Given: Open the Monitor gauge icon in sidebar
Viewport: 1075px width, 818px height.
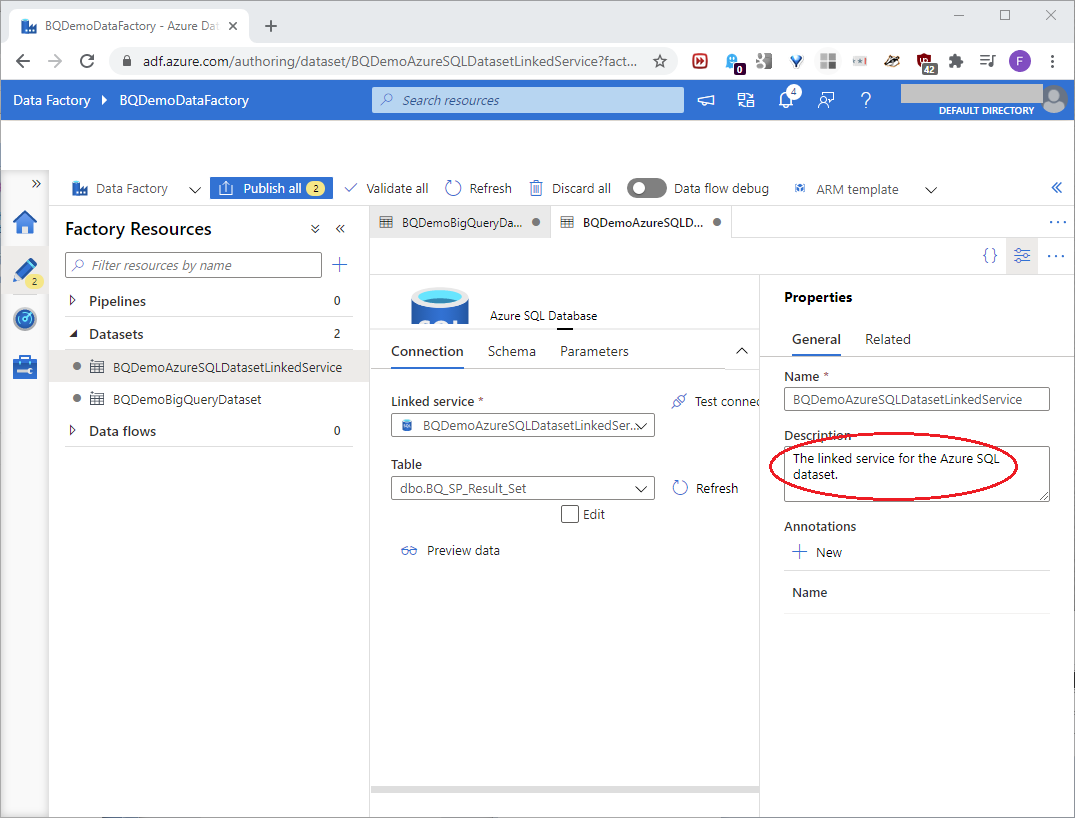Looking at the screenshot, I should 24,319.
